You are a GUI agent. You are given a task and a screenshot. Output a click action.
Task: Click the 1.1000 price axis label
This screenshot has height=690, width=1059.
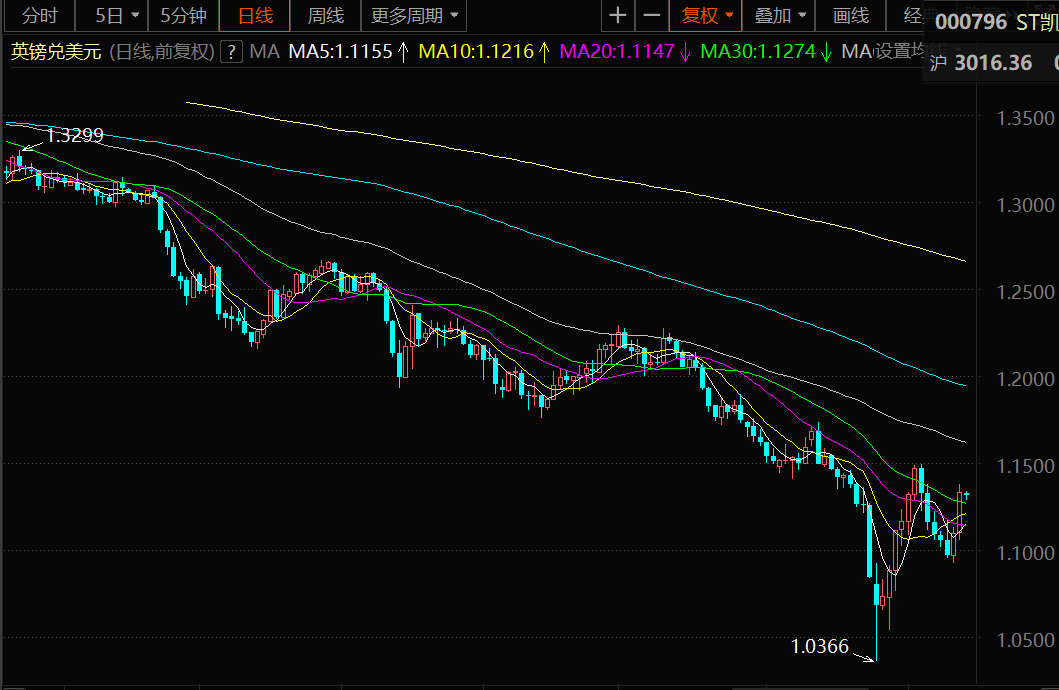[1025, 553]
